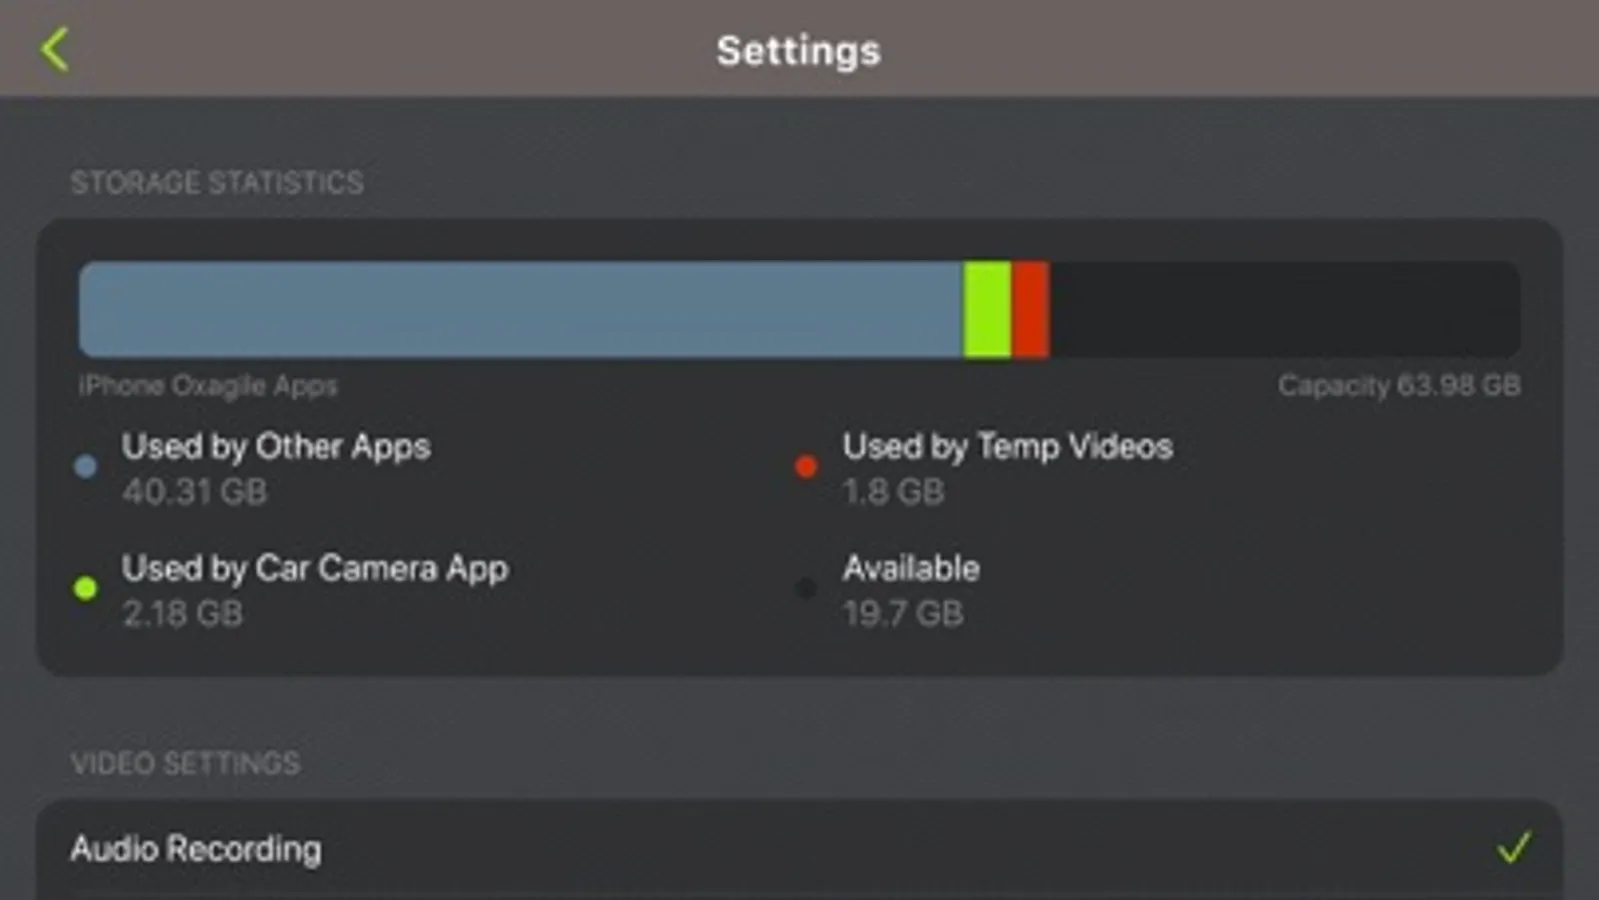Select the Used by Car Camera App label

pyautogui.click(x=315, y=569)
